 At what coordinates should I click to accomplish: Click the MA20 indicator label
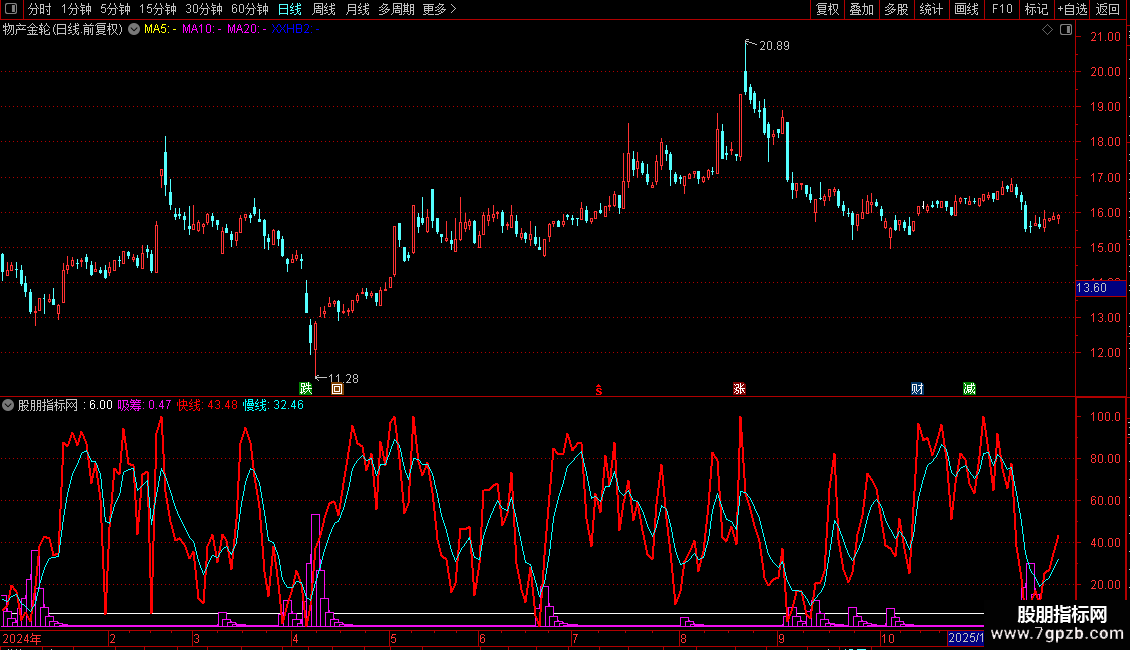[246, 29]
